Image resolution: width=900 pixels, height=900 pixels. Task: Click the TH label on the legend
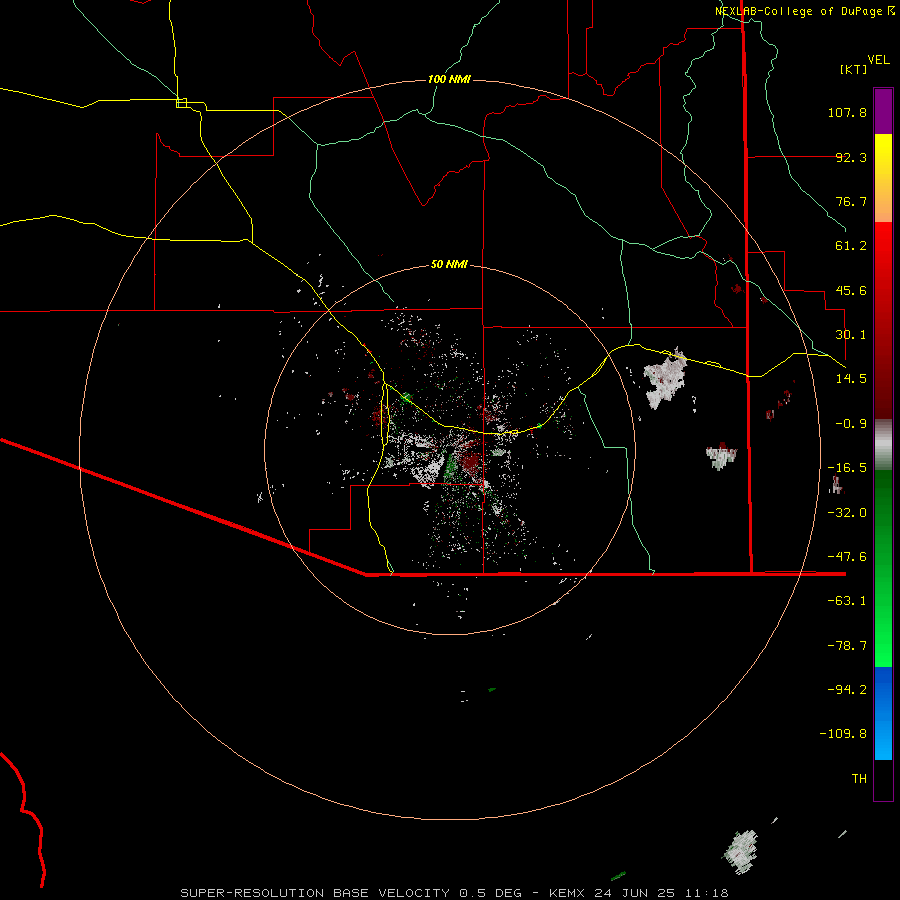(x=859, y=779)
